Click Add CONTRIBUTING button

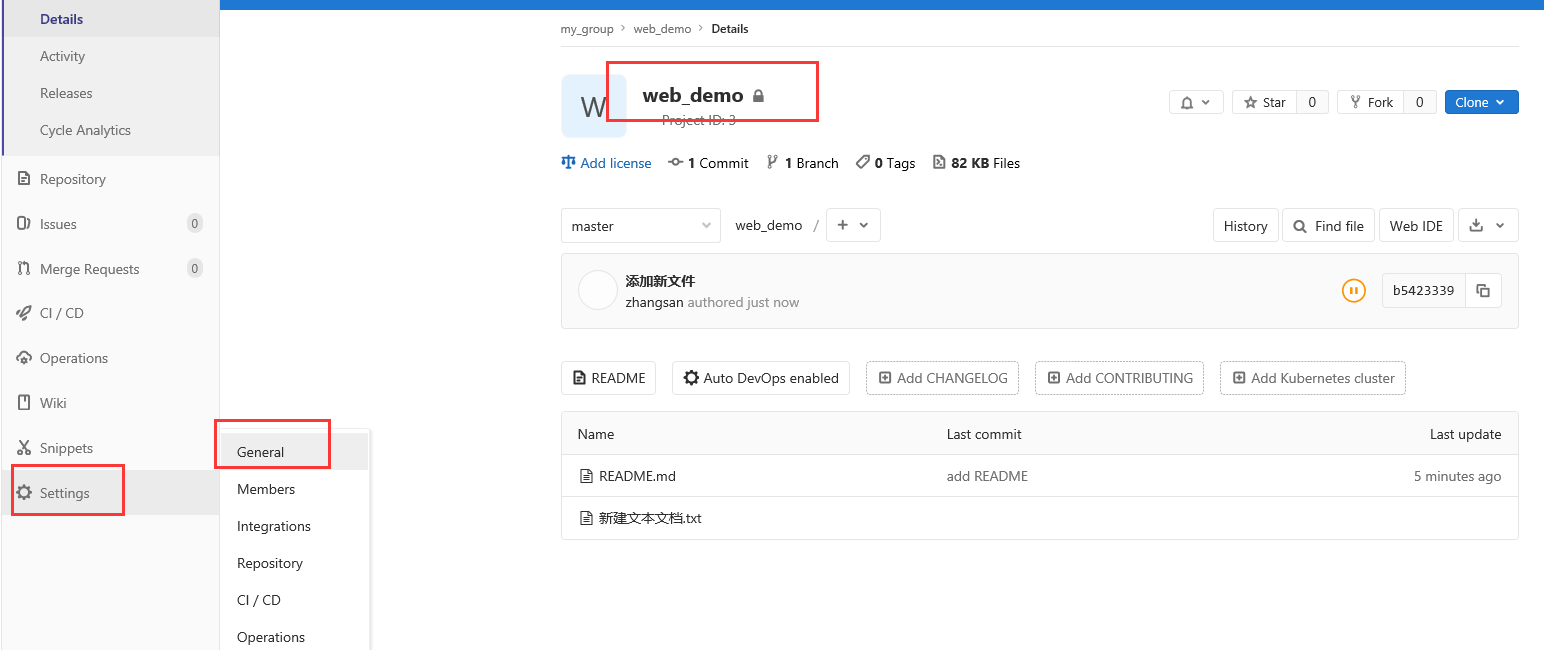1119,378
